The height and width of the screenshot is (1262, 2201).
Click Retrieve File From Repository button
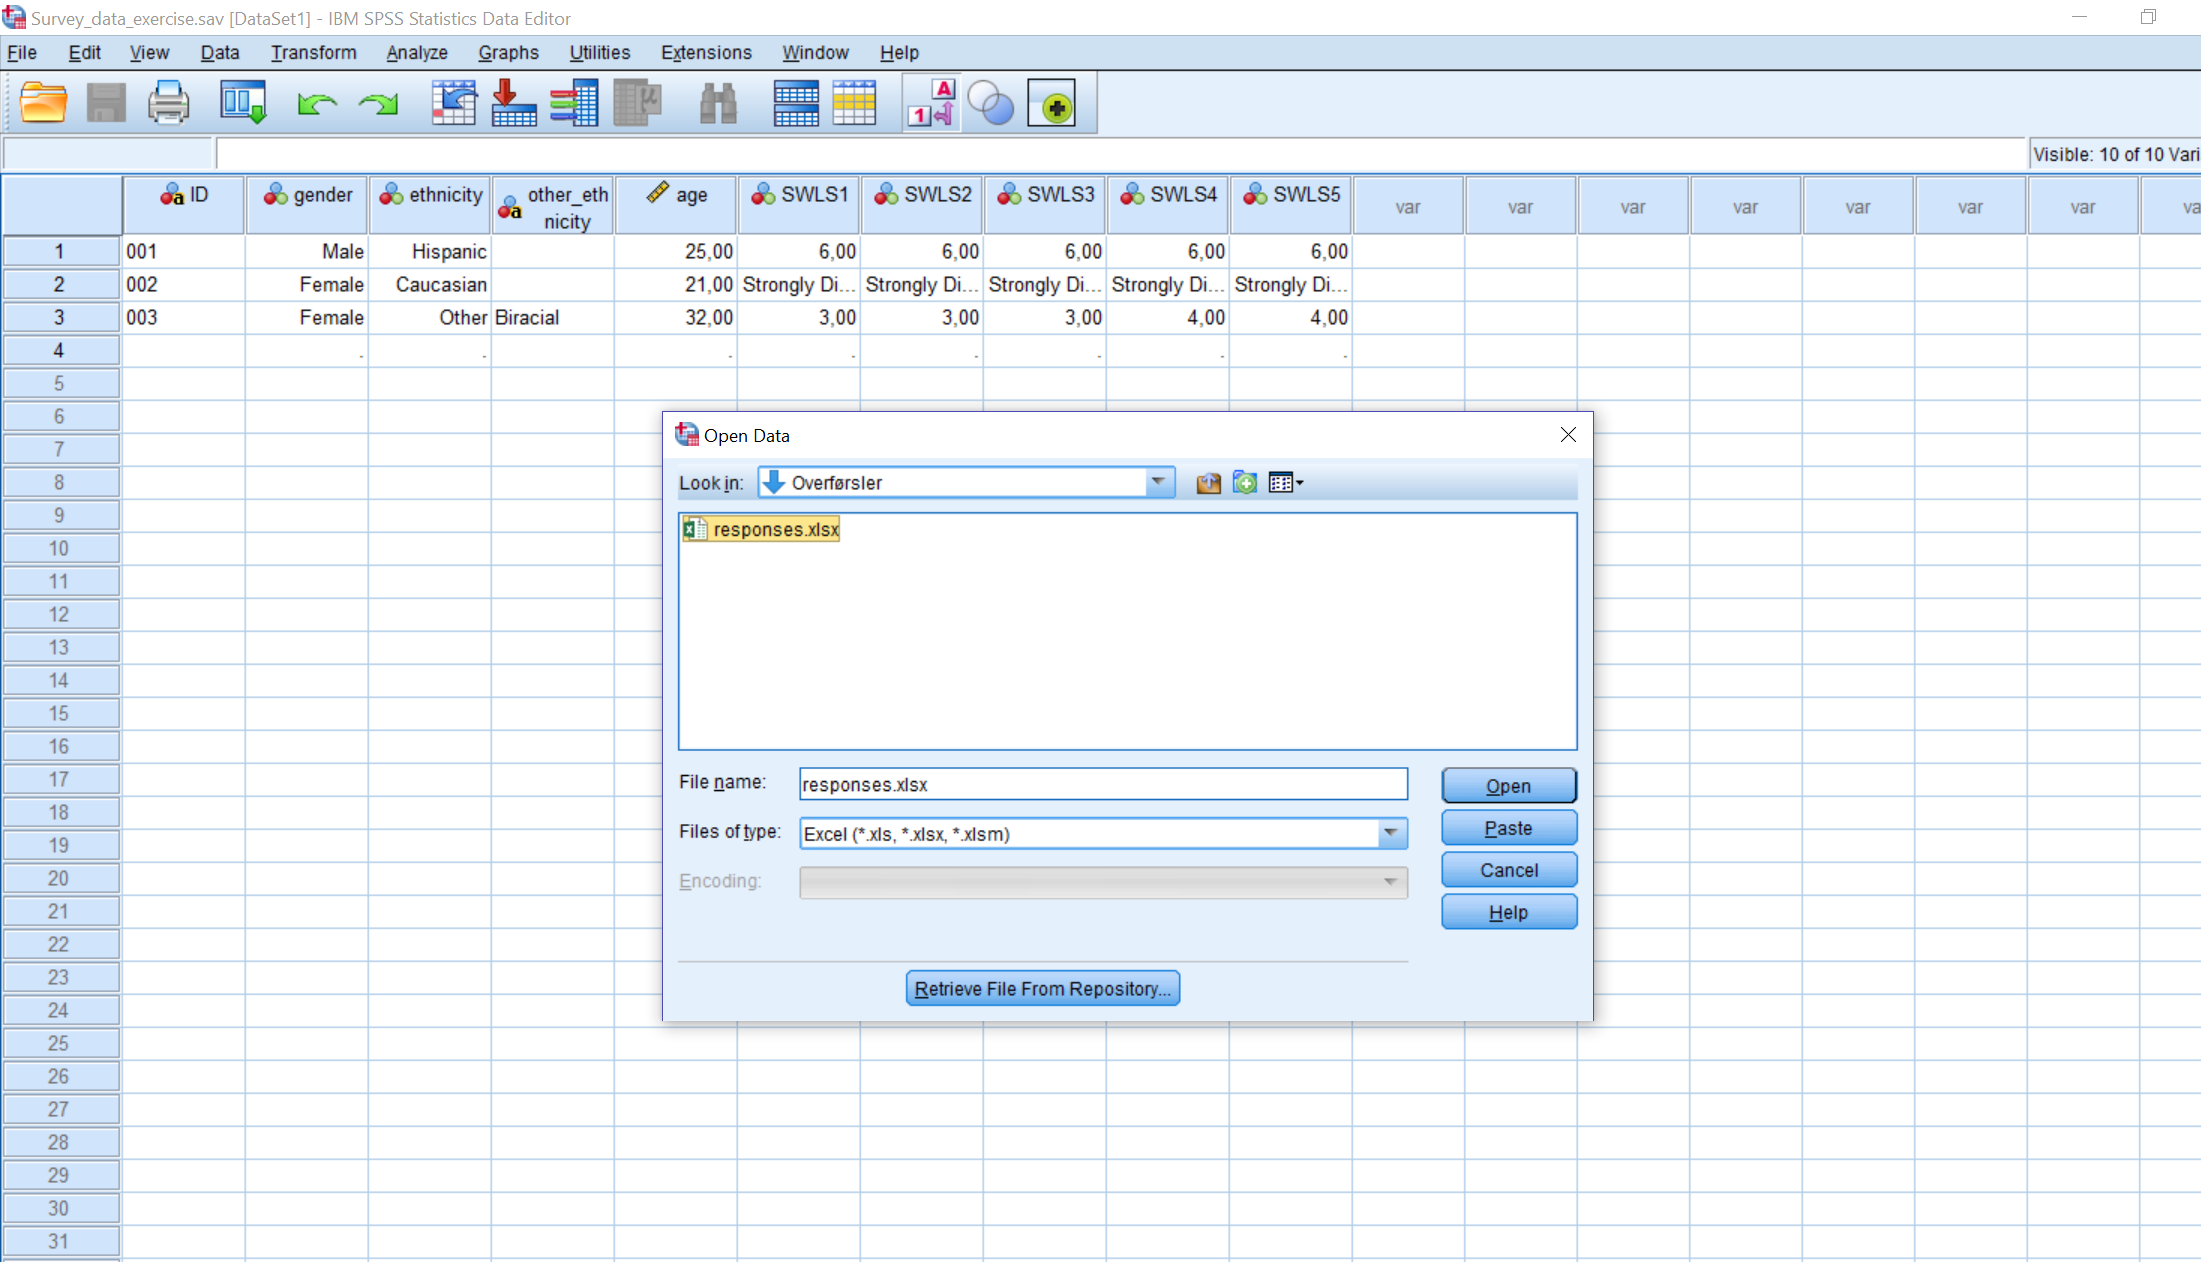click(x=1042, y=989)
